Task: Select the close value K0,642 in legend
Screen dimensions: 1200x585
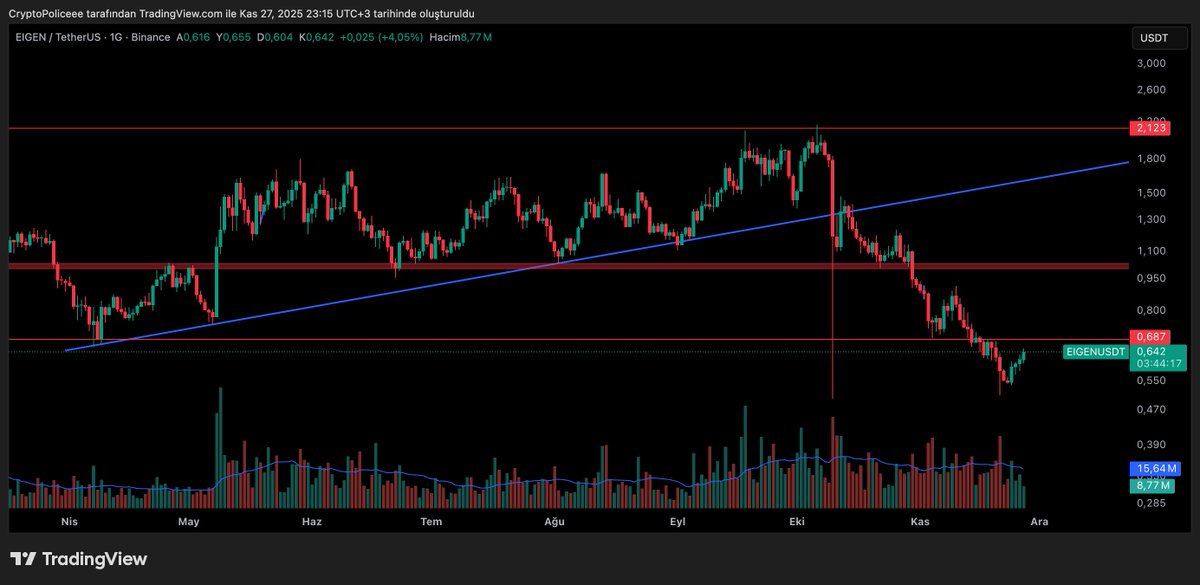Action: (315, 37)
